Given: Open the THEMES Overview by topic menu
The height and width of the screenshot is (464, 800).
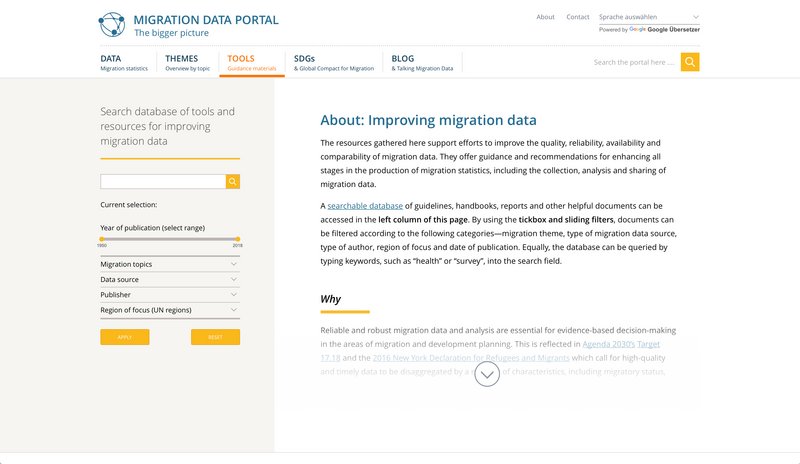Looking at the screenshot, I should point(187,63).
